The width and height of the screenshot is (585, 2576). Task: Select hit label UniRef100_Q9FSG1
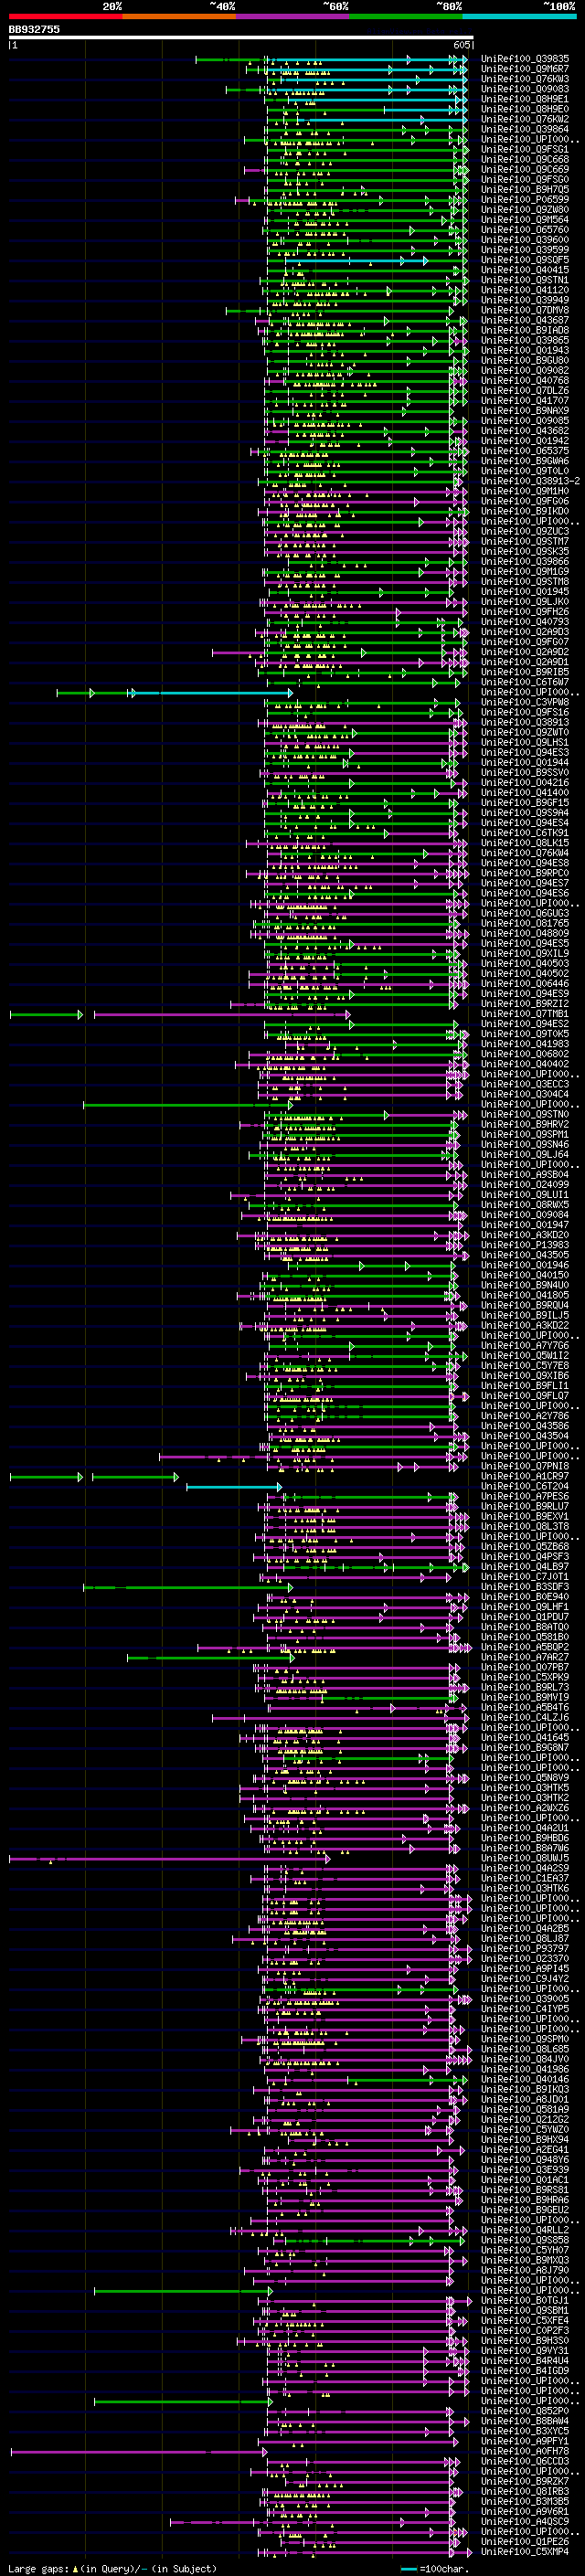coord(525,149)
